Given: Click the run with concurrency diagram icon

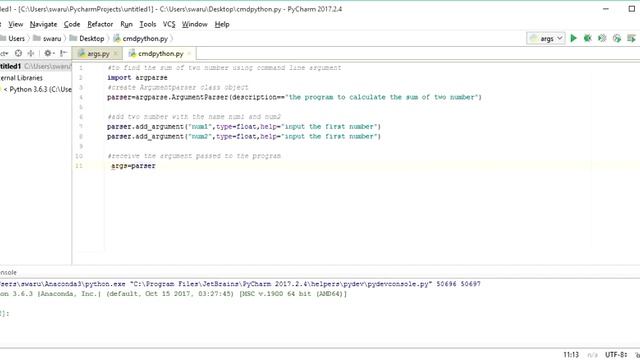Looking at the screenshot, I should (631, 38).
